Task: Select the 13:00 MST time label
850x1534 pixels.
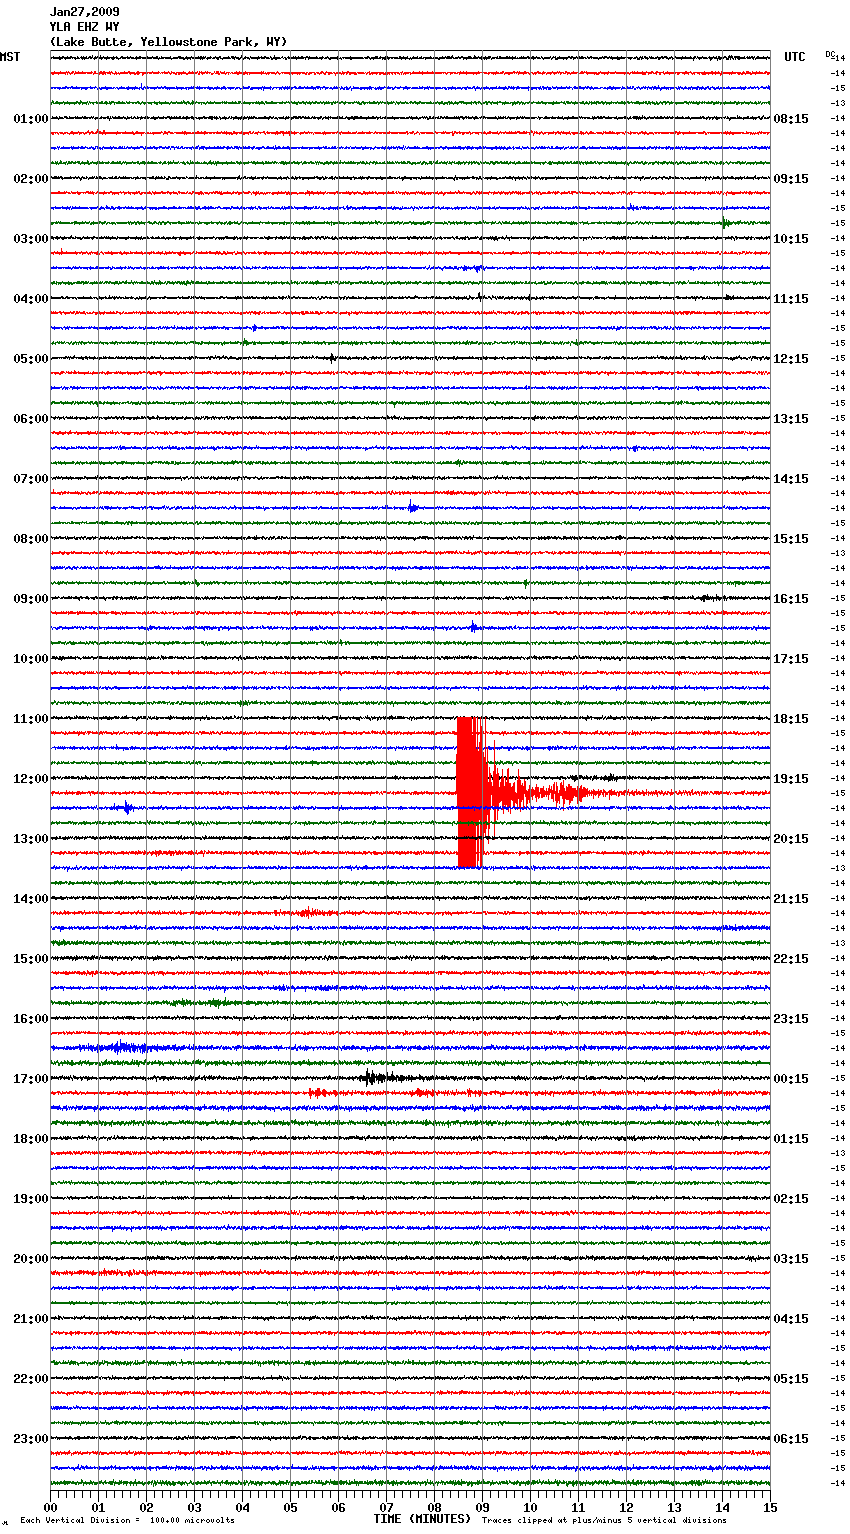Action: click(x=31, y=839)
